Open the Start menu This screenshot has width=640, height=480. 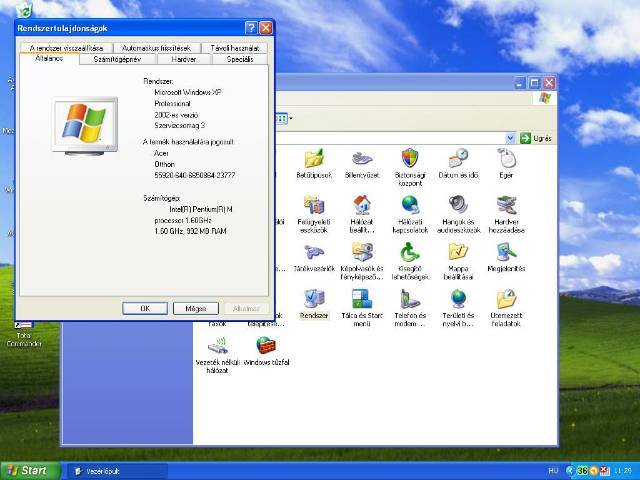click(x=27, y=470)
